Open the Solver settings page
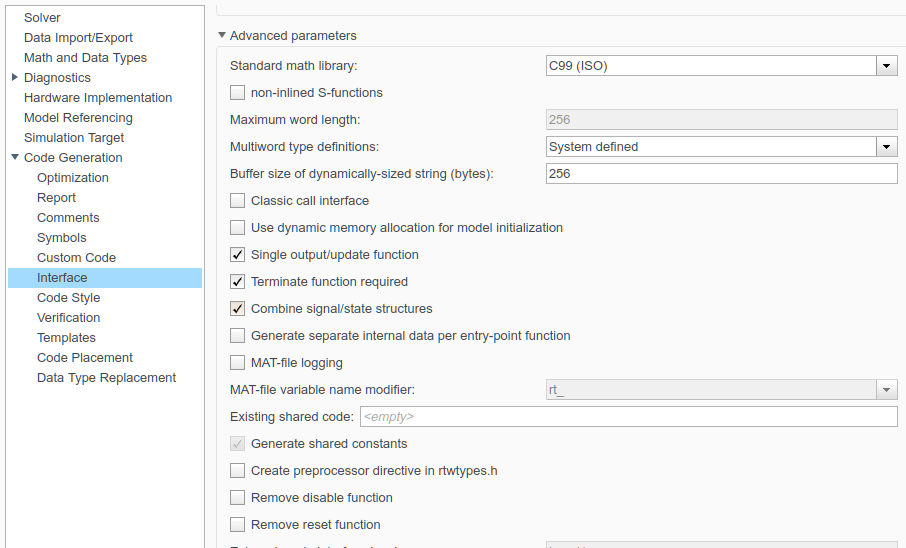The height and width of the screenshot is (548, 906). click(42, 18)
